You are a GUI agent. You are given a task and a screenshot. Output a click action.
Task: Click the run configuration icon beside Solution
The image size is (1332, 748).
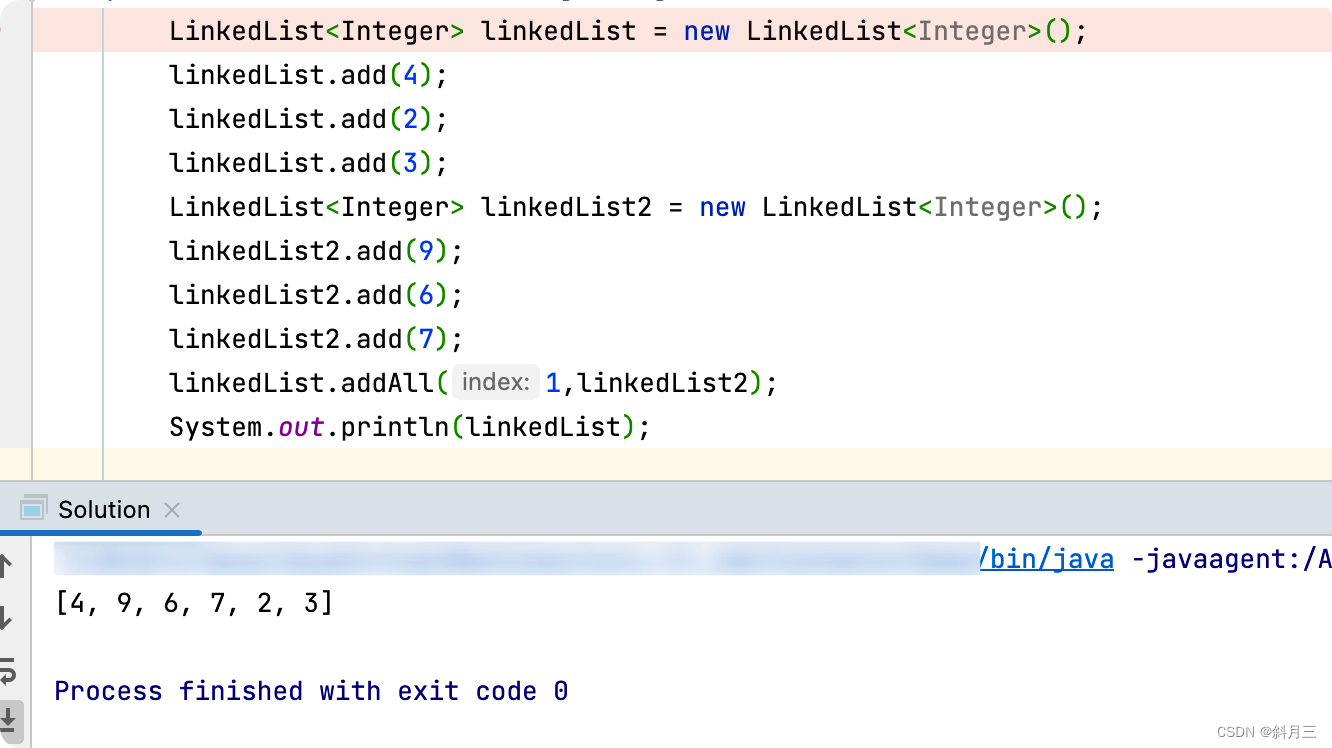pos(33,509)
